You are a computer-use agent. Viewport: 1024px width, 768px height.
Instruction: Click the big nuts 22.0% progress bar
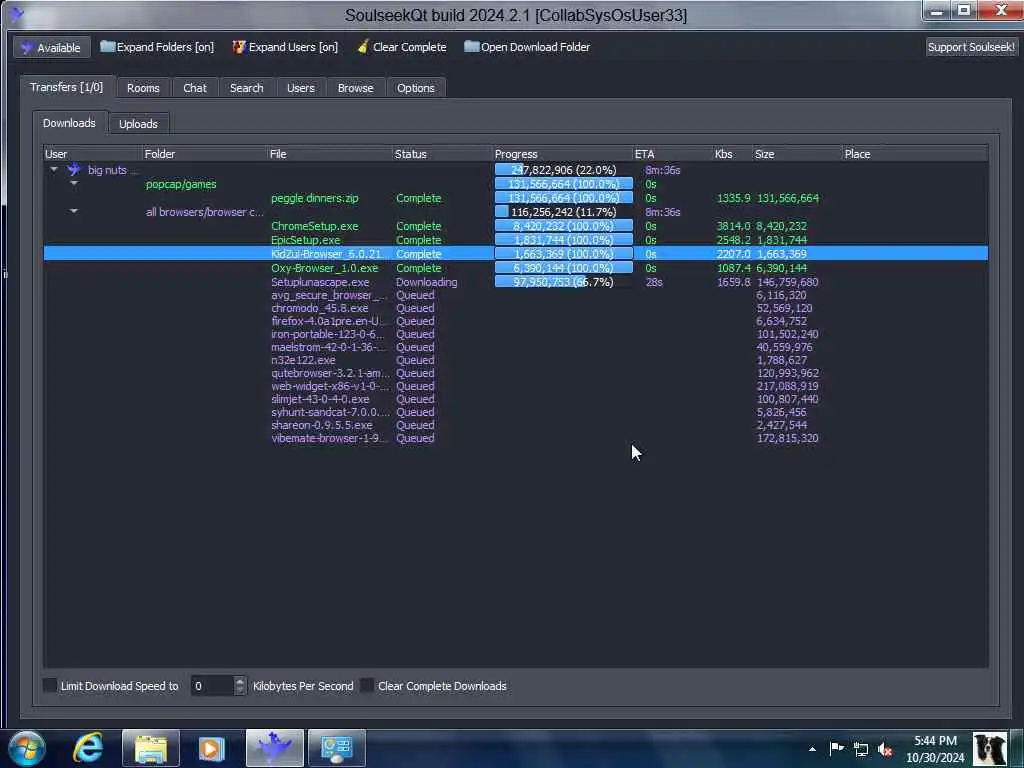(564, 170)
